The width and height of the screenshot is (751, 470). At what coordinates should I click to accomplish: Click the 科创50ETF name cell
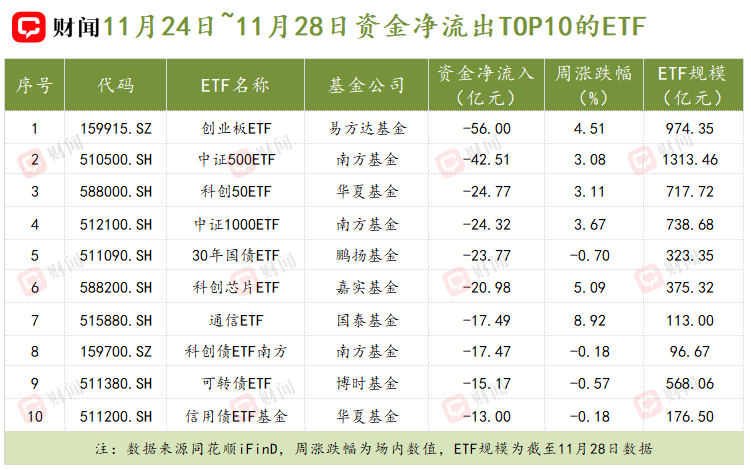[x=236, y=192]
